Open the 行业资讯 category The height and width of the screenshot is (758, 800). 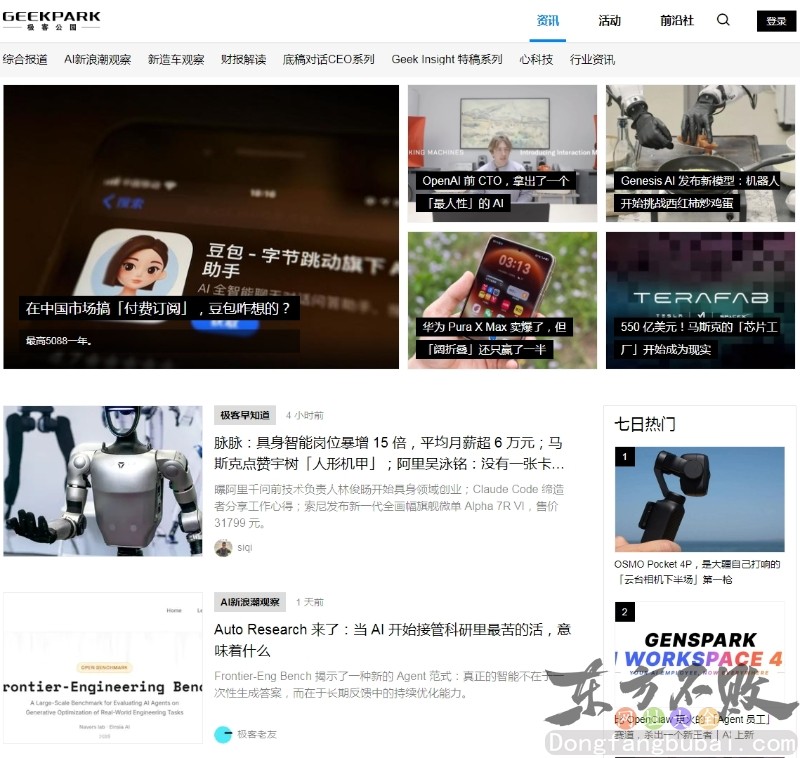coord(592,59)
